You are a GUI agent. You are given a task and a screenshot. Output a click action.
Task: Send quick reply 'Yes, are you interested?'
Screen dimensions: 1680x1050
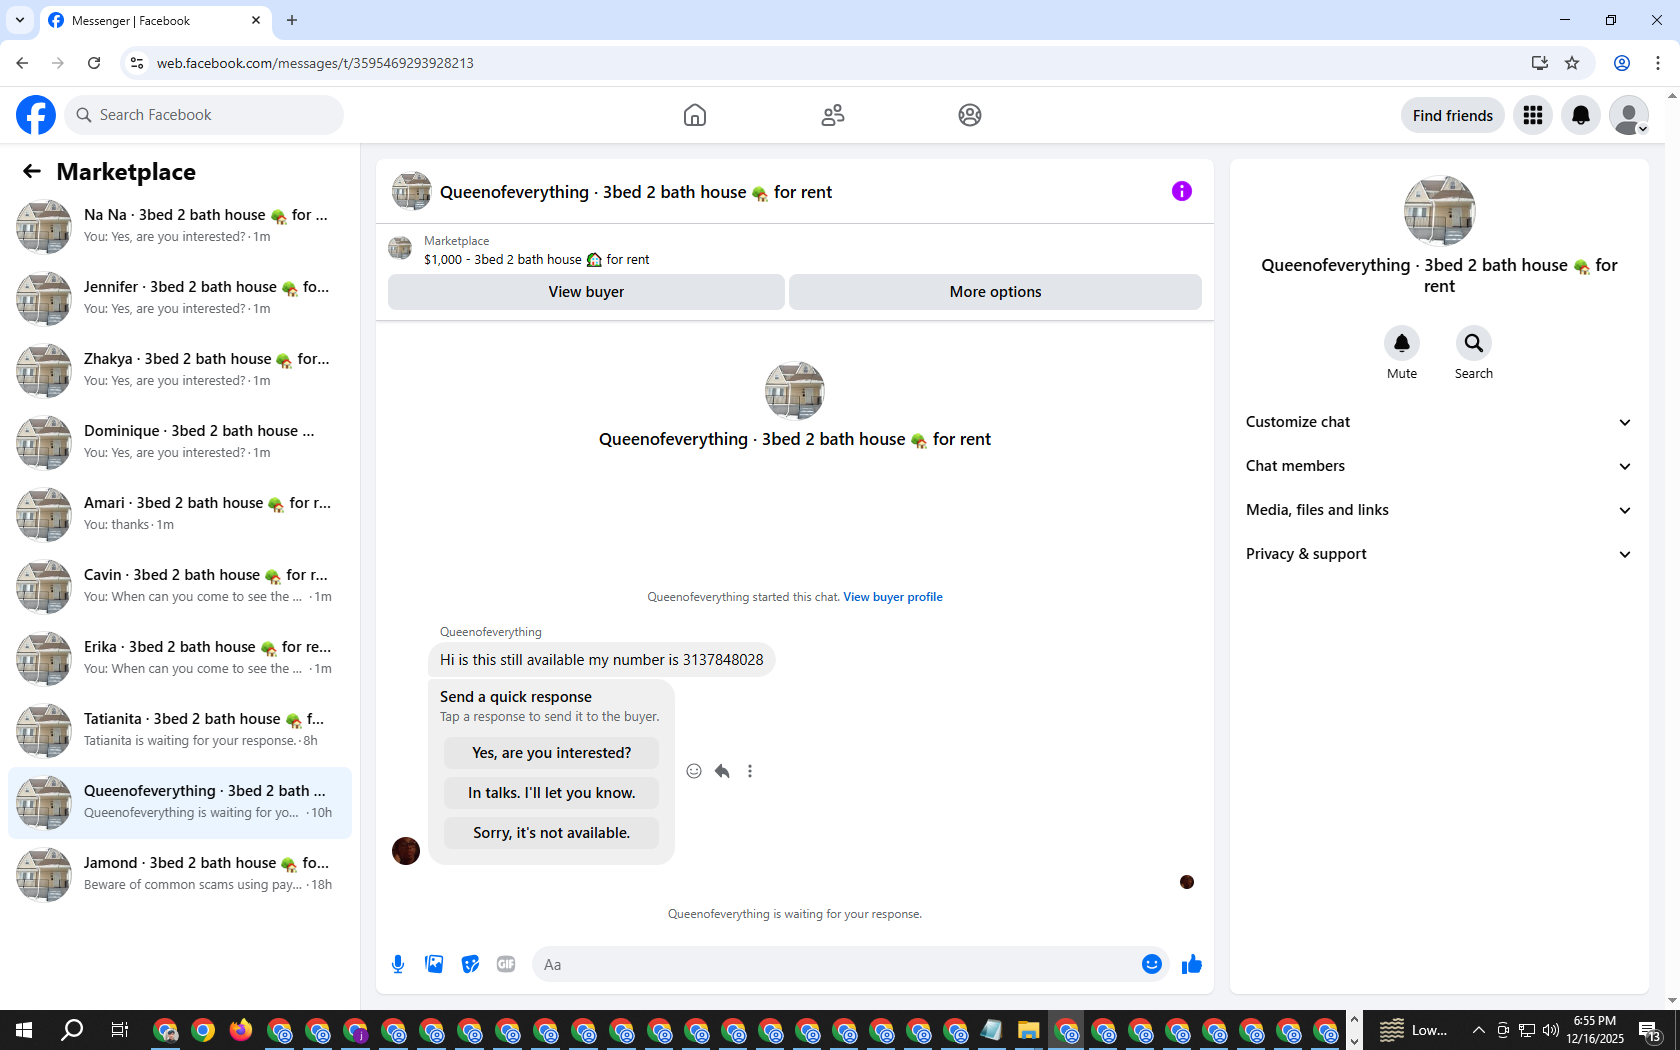552,753
